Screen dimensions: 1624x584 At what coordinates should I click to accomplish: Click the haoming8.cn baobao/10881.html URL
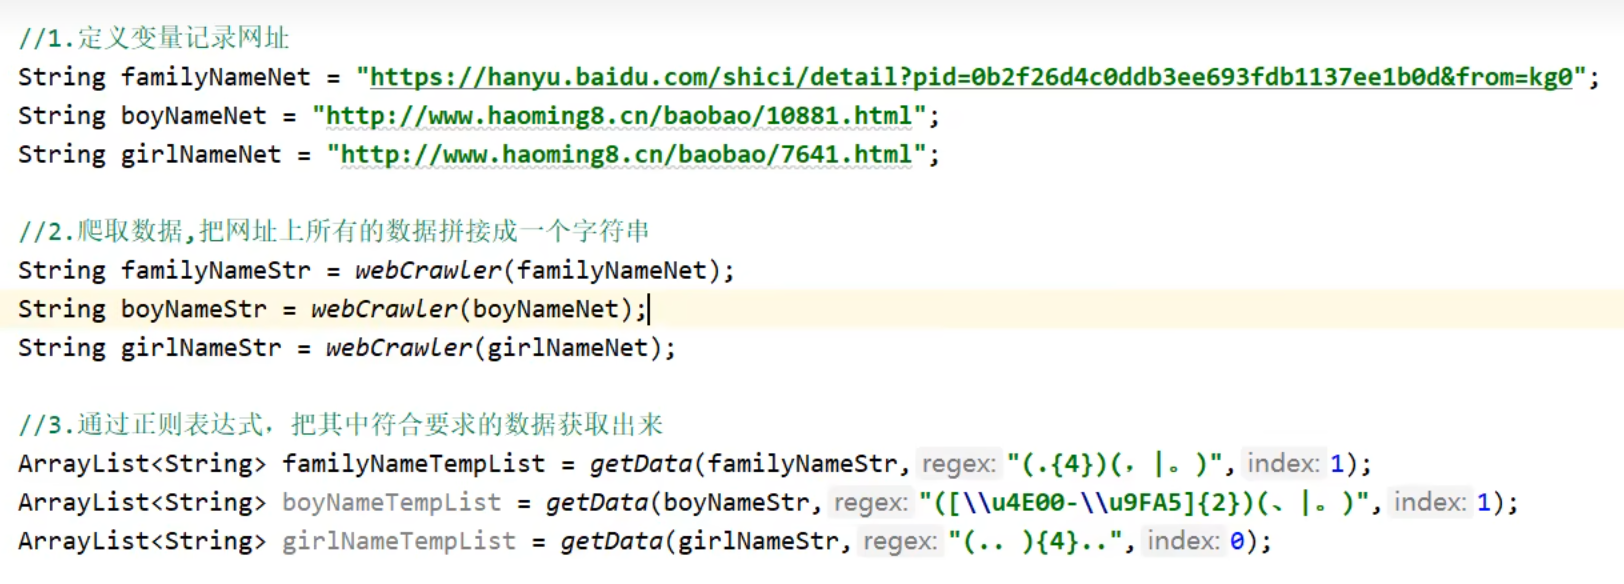point(619,116)
